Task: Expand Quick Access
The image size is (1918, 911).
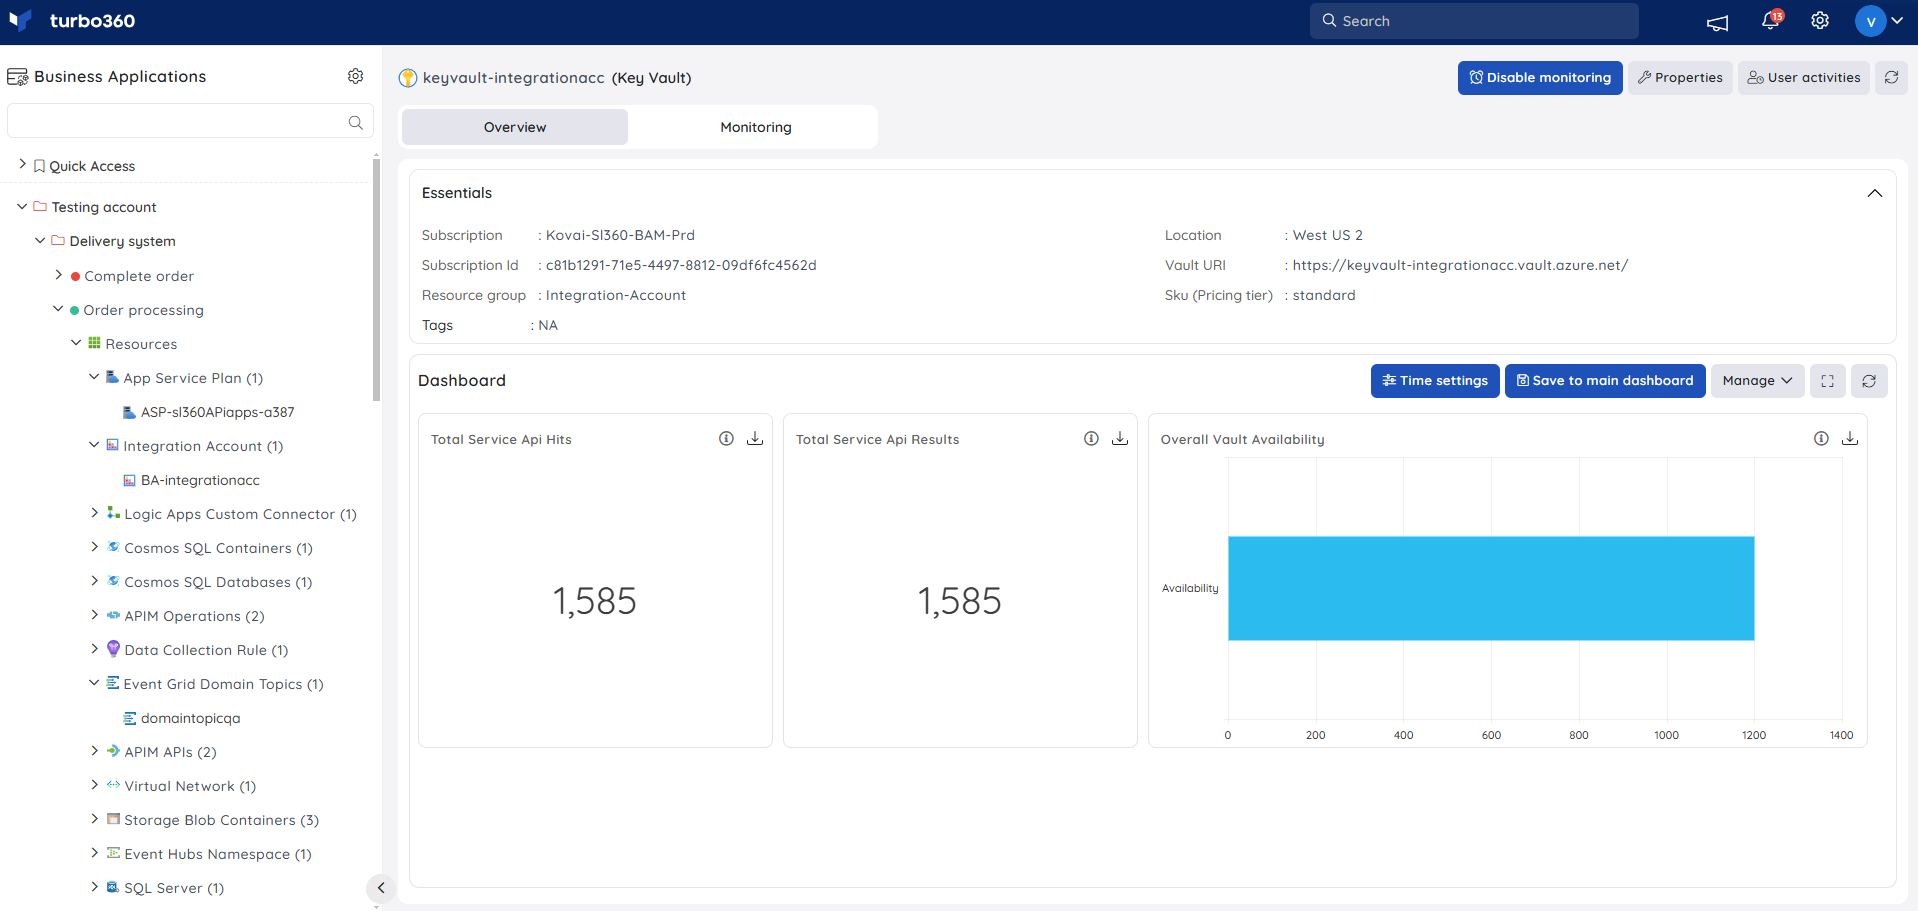Action: [x=22, y=164]
